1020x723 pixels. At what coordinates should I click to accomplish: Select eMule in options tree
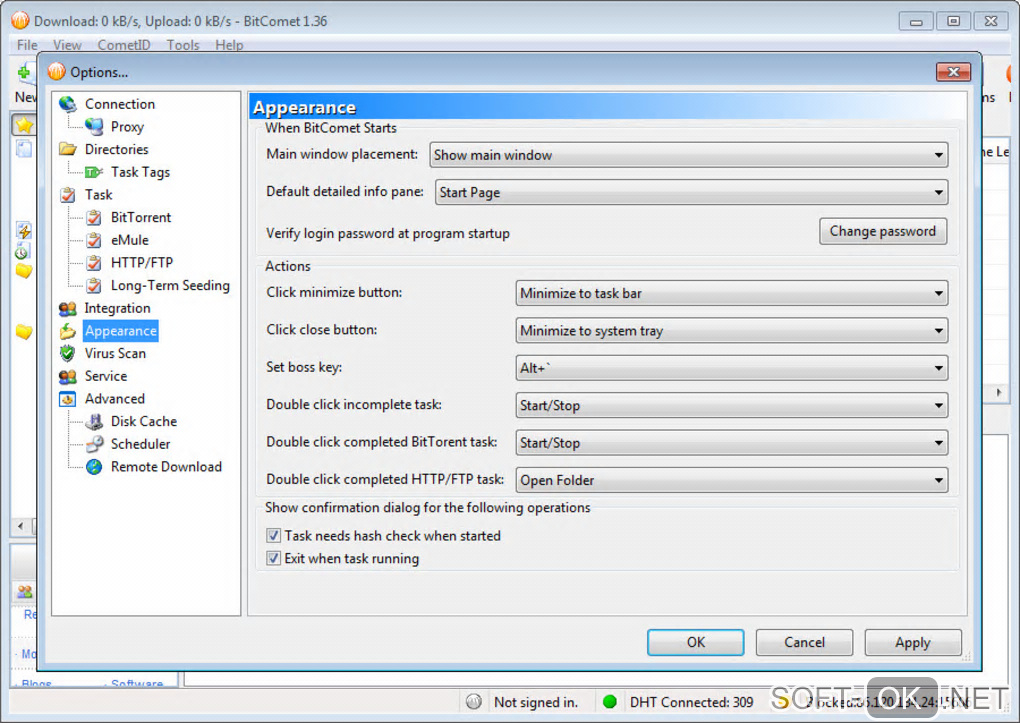click(x=129, y=240)
